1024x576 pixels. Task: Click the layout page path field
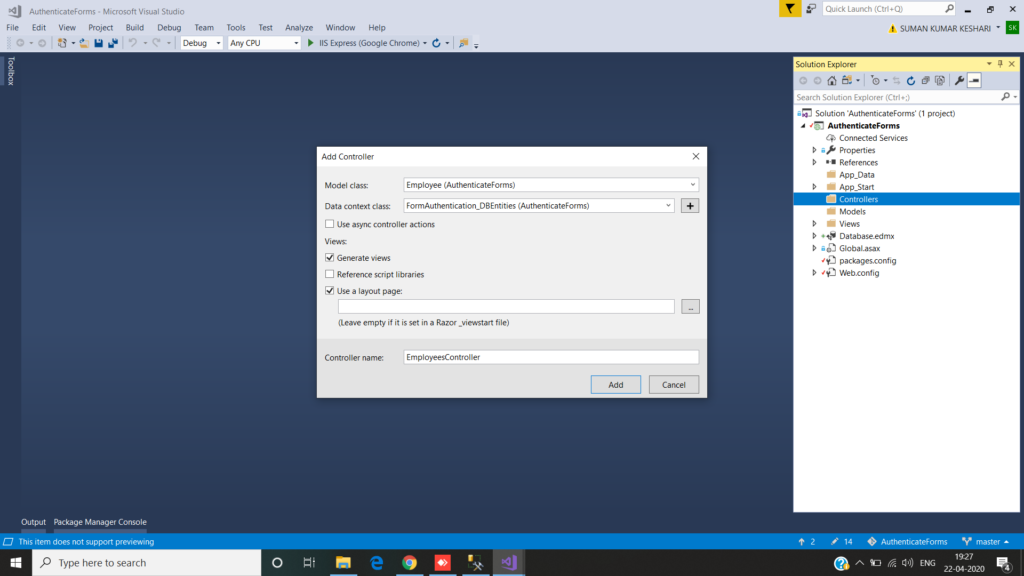click(506, 306)
